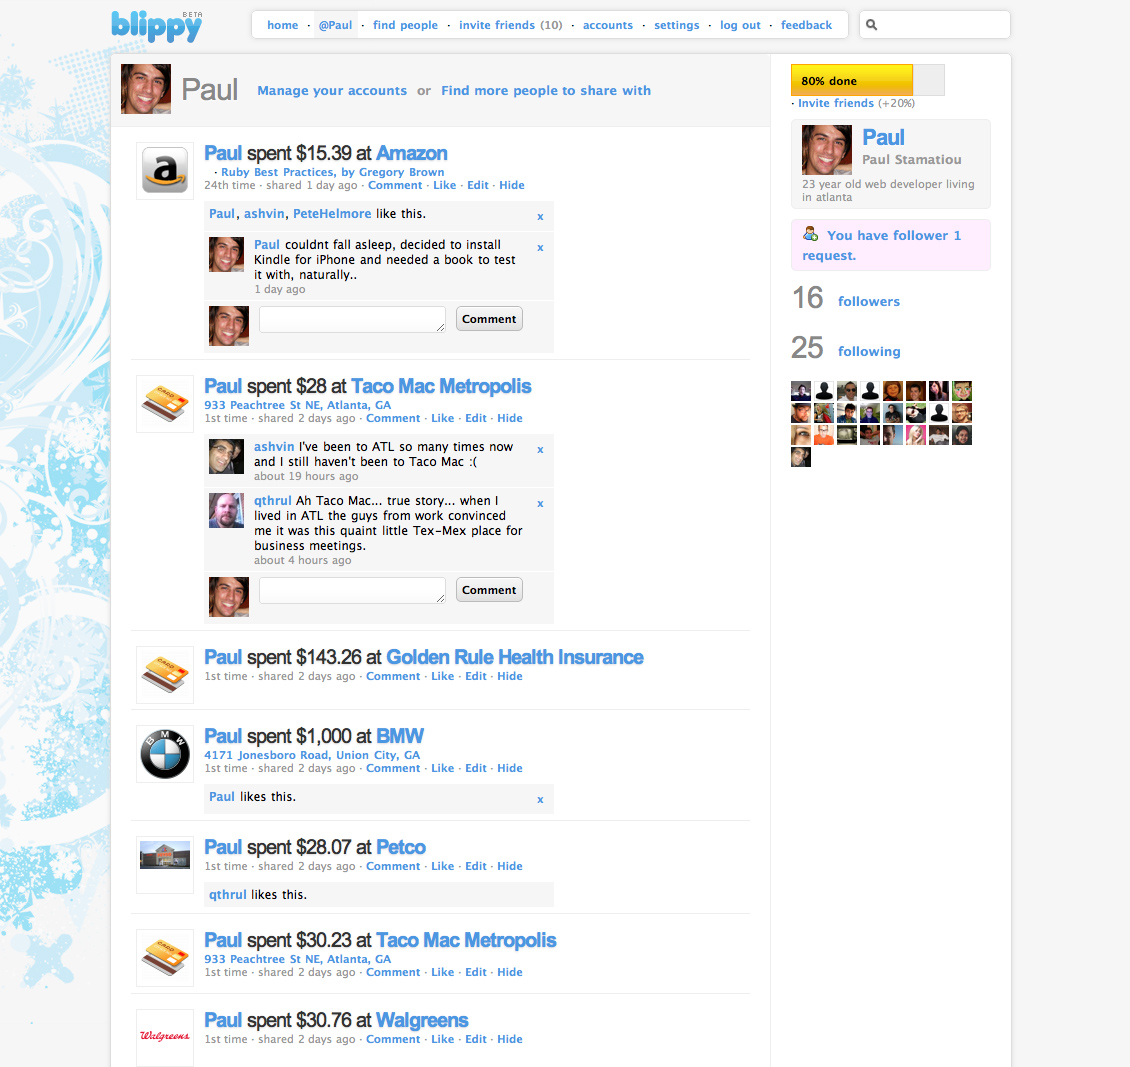Like the Amazon $15.39 purchase
Screen dimensions: 1130x1067
445,185
